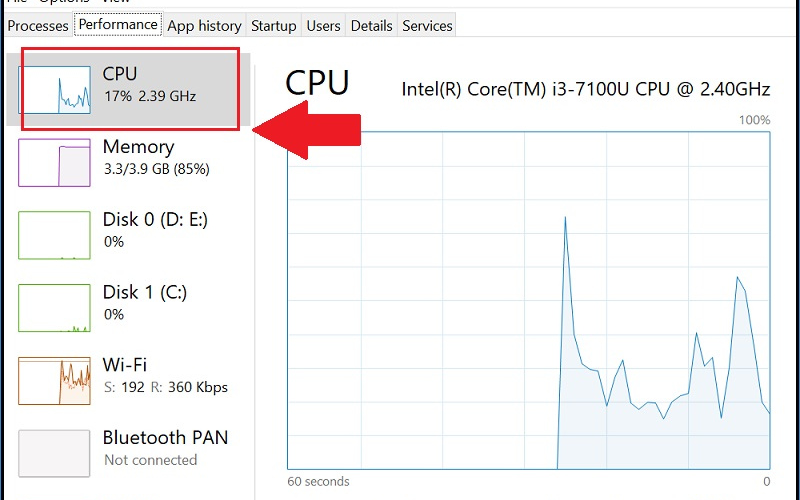
Task: Click the CPU utilization graph area
Action: tap(528, 300)
